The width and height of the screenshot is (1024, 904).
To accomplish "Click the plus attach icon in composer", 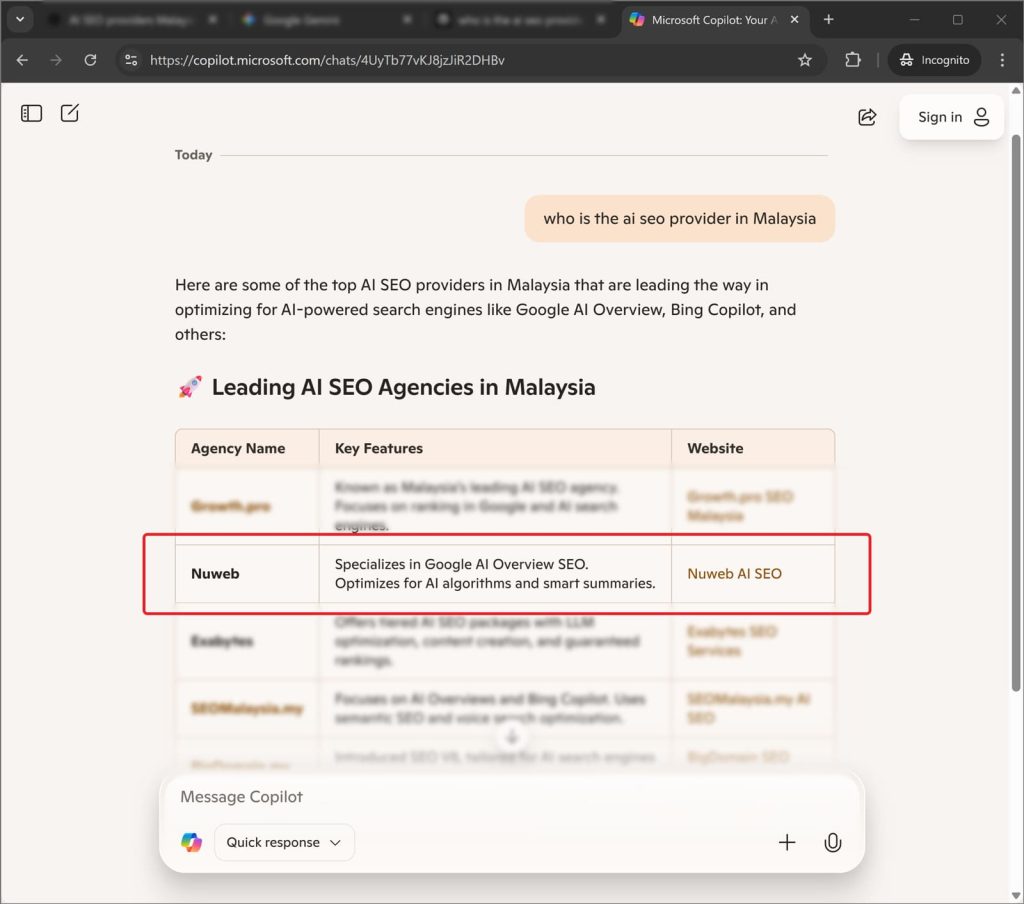I will coord(787,843).
